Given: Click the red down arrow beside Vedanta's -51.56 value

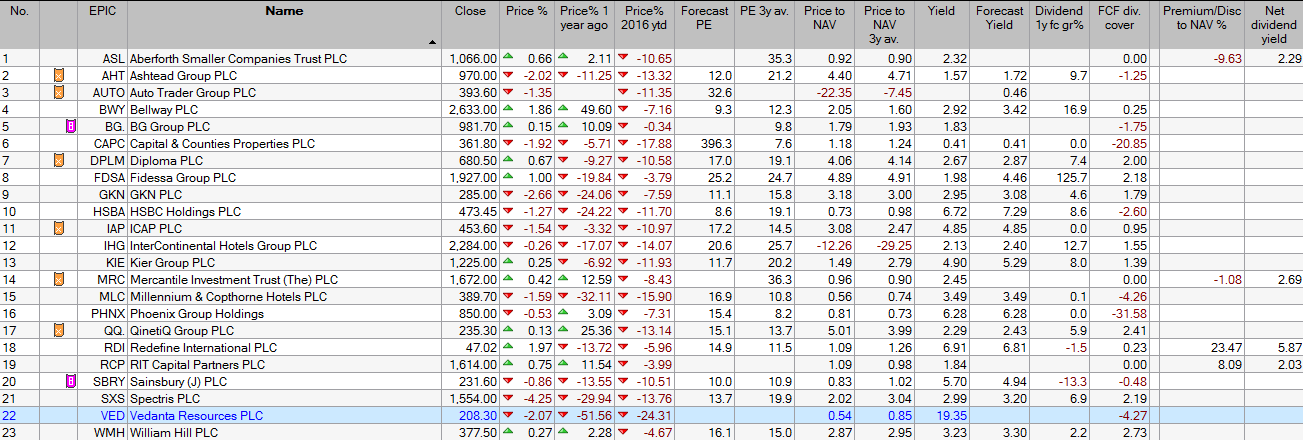Looking at the screenshot, I should [565, 415].
